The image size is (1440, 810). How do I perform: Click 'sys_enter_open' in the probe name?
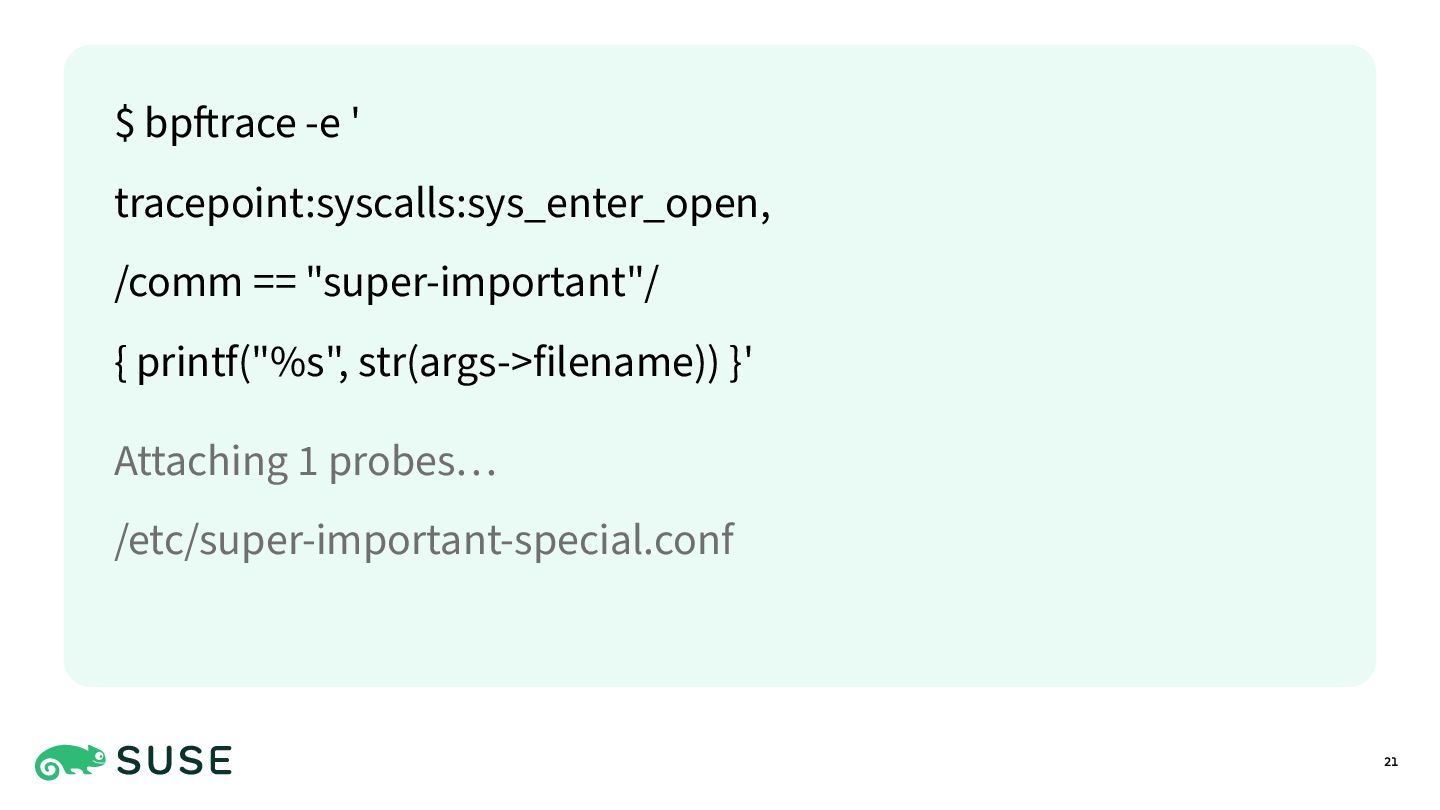click(x=614, y=204)
